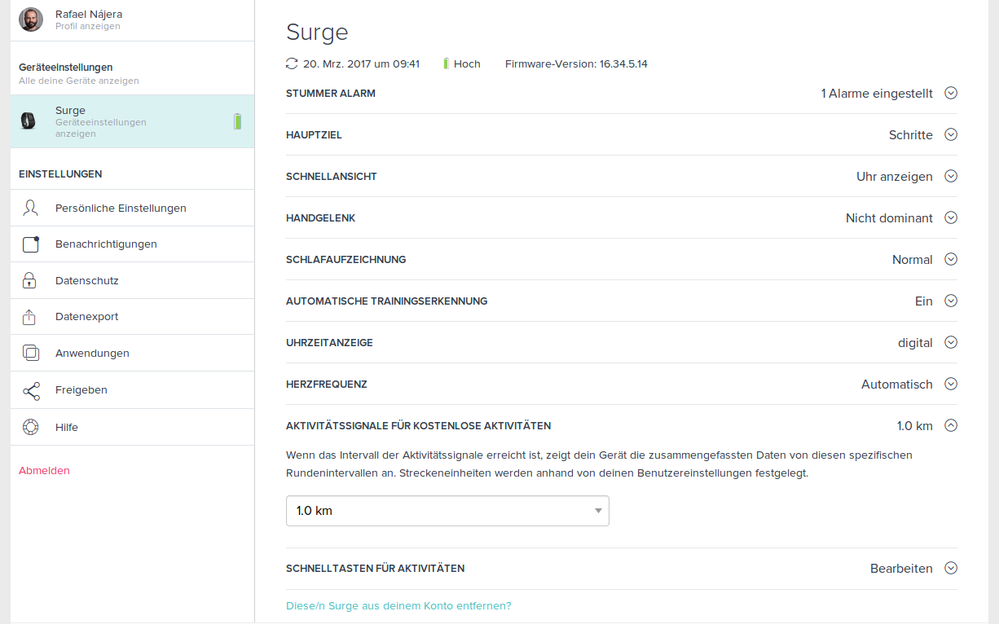The width and height of the screenshot is (999, 624).
Task: Click the Herzfrequenz heading
Action: tap(326, 384)
